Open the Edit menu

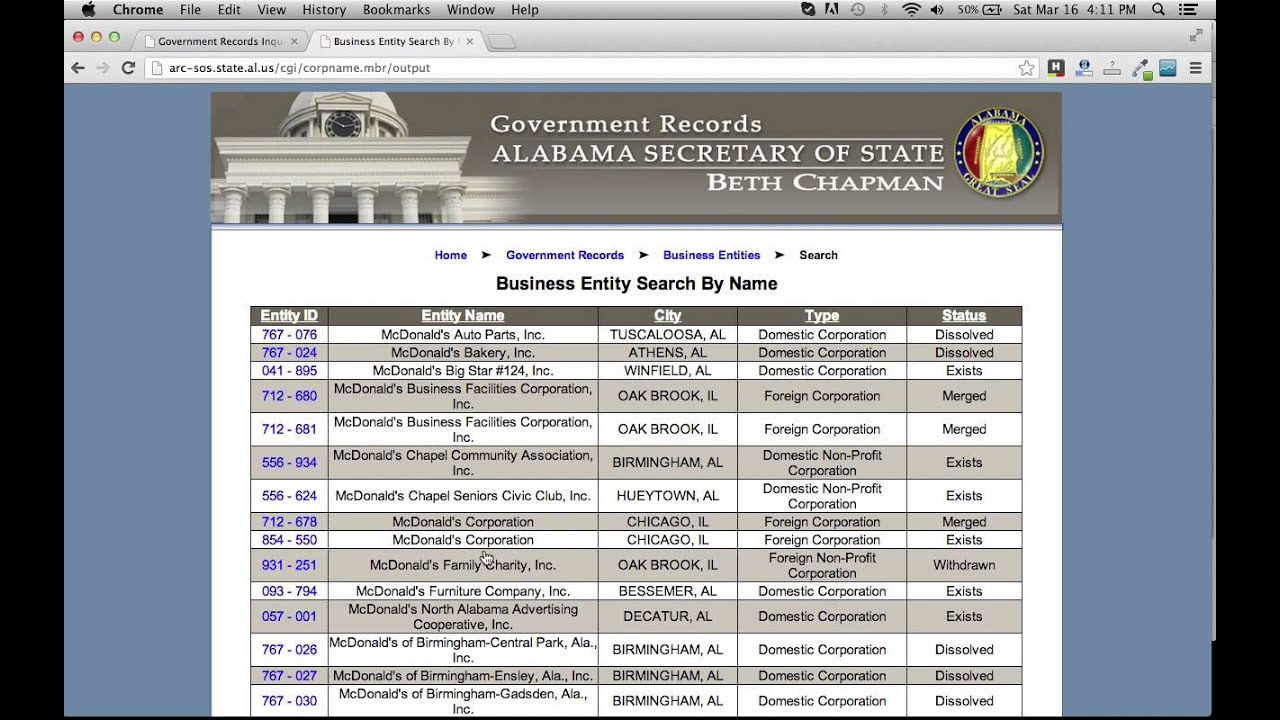229,10
